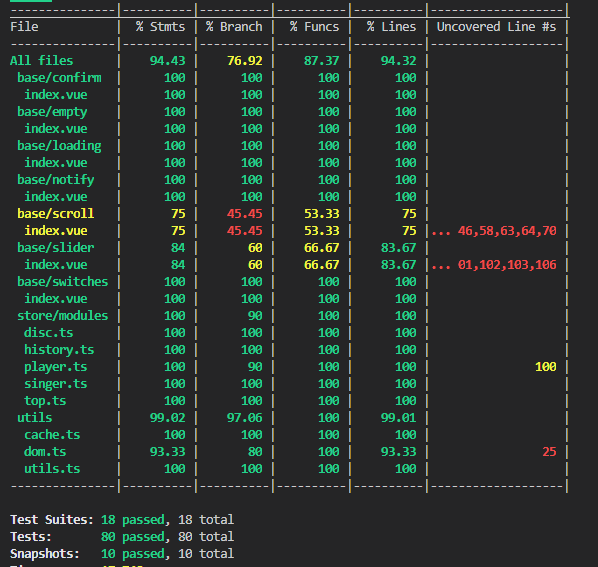Select the base/confirm directory entry
This screenshot has height=567, width=598.
(59, 78)
